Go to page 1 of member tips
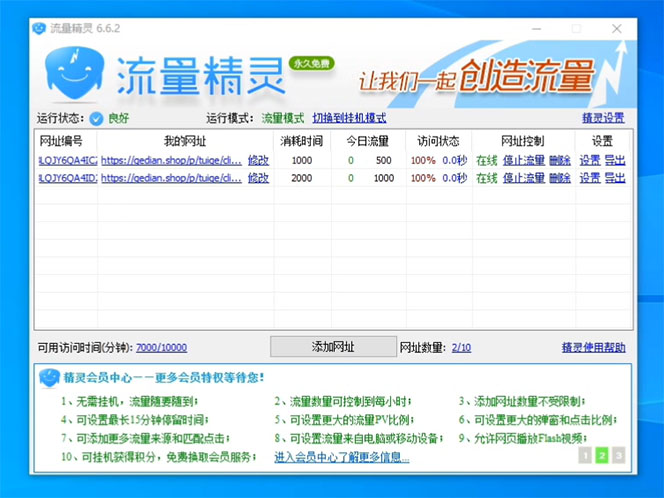 point(585,456)
